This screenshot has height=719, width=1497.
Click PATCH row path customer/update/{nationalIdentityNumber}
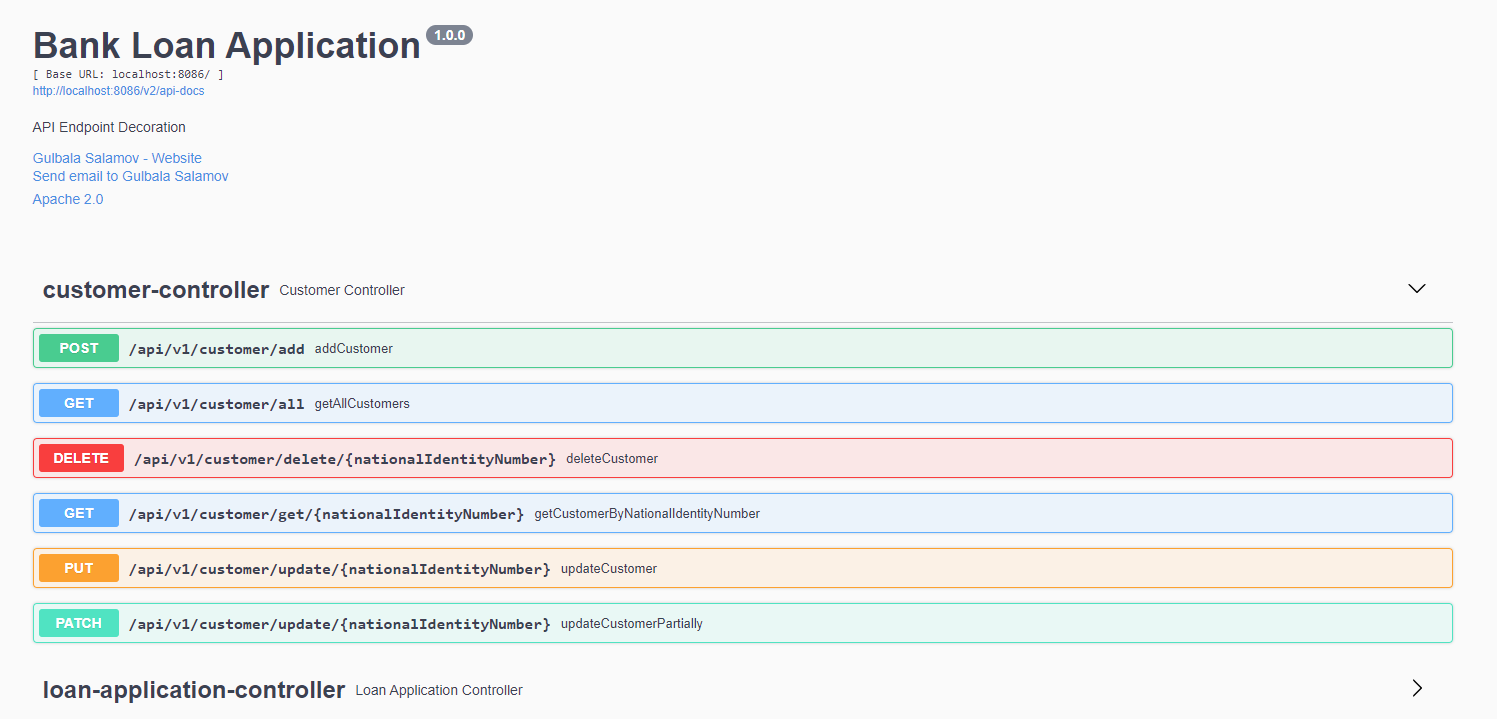coord(340,624)
